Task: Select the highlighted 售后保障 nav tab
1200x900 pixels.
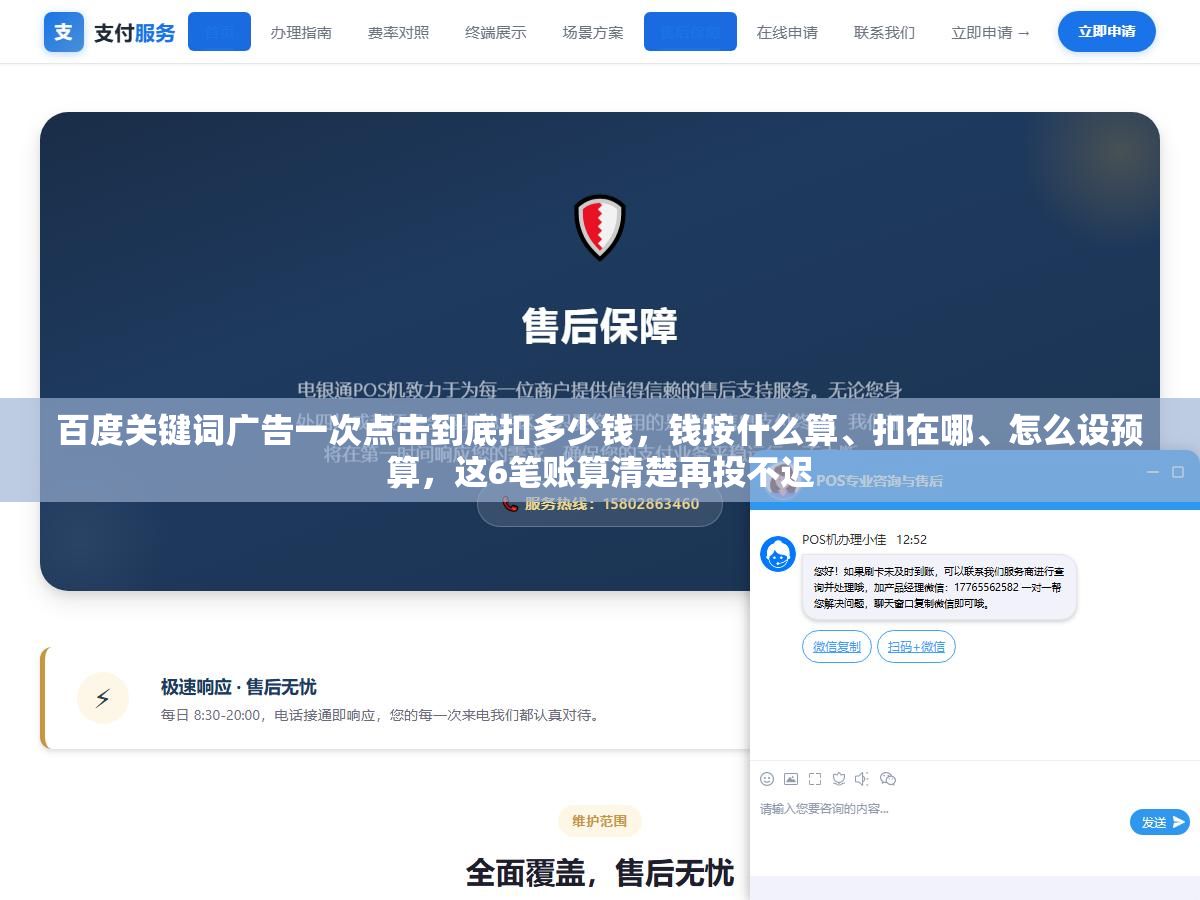Action: pos(690,32)
